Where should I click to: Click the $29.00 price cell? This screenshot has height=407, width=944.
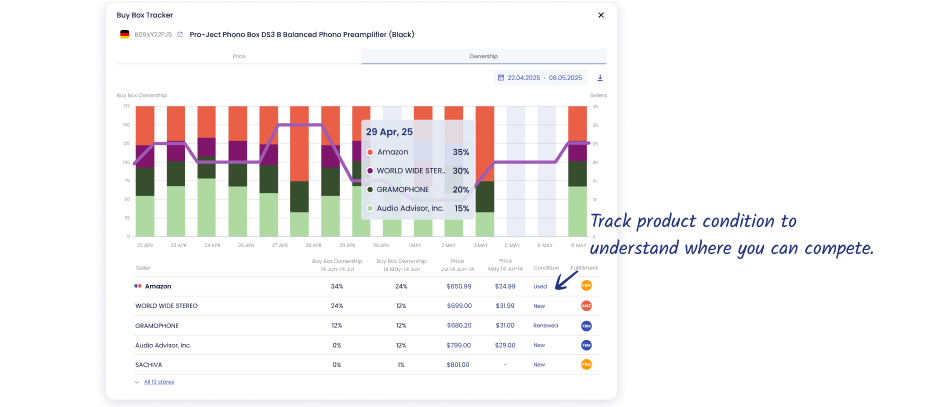[505, 346]
